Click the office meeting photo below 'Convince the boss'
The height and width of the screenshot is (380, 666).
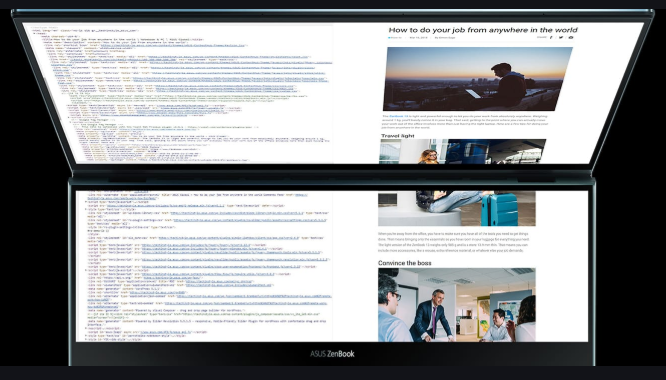[457, 304]
